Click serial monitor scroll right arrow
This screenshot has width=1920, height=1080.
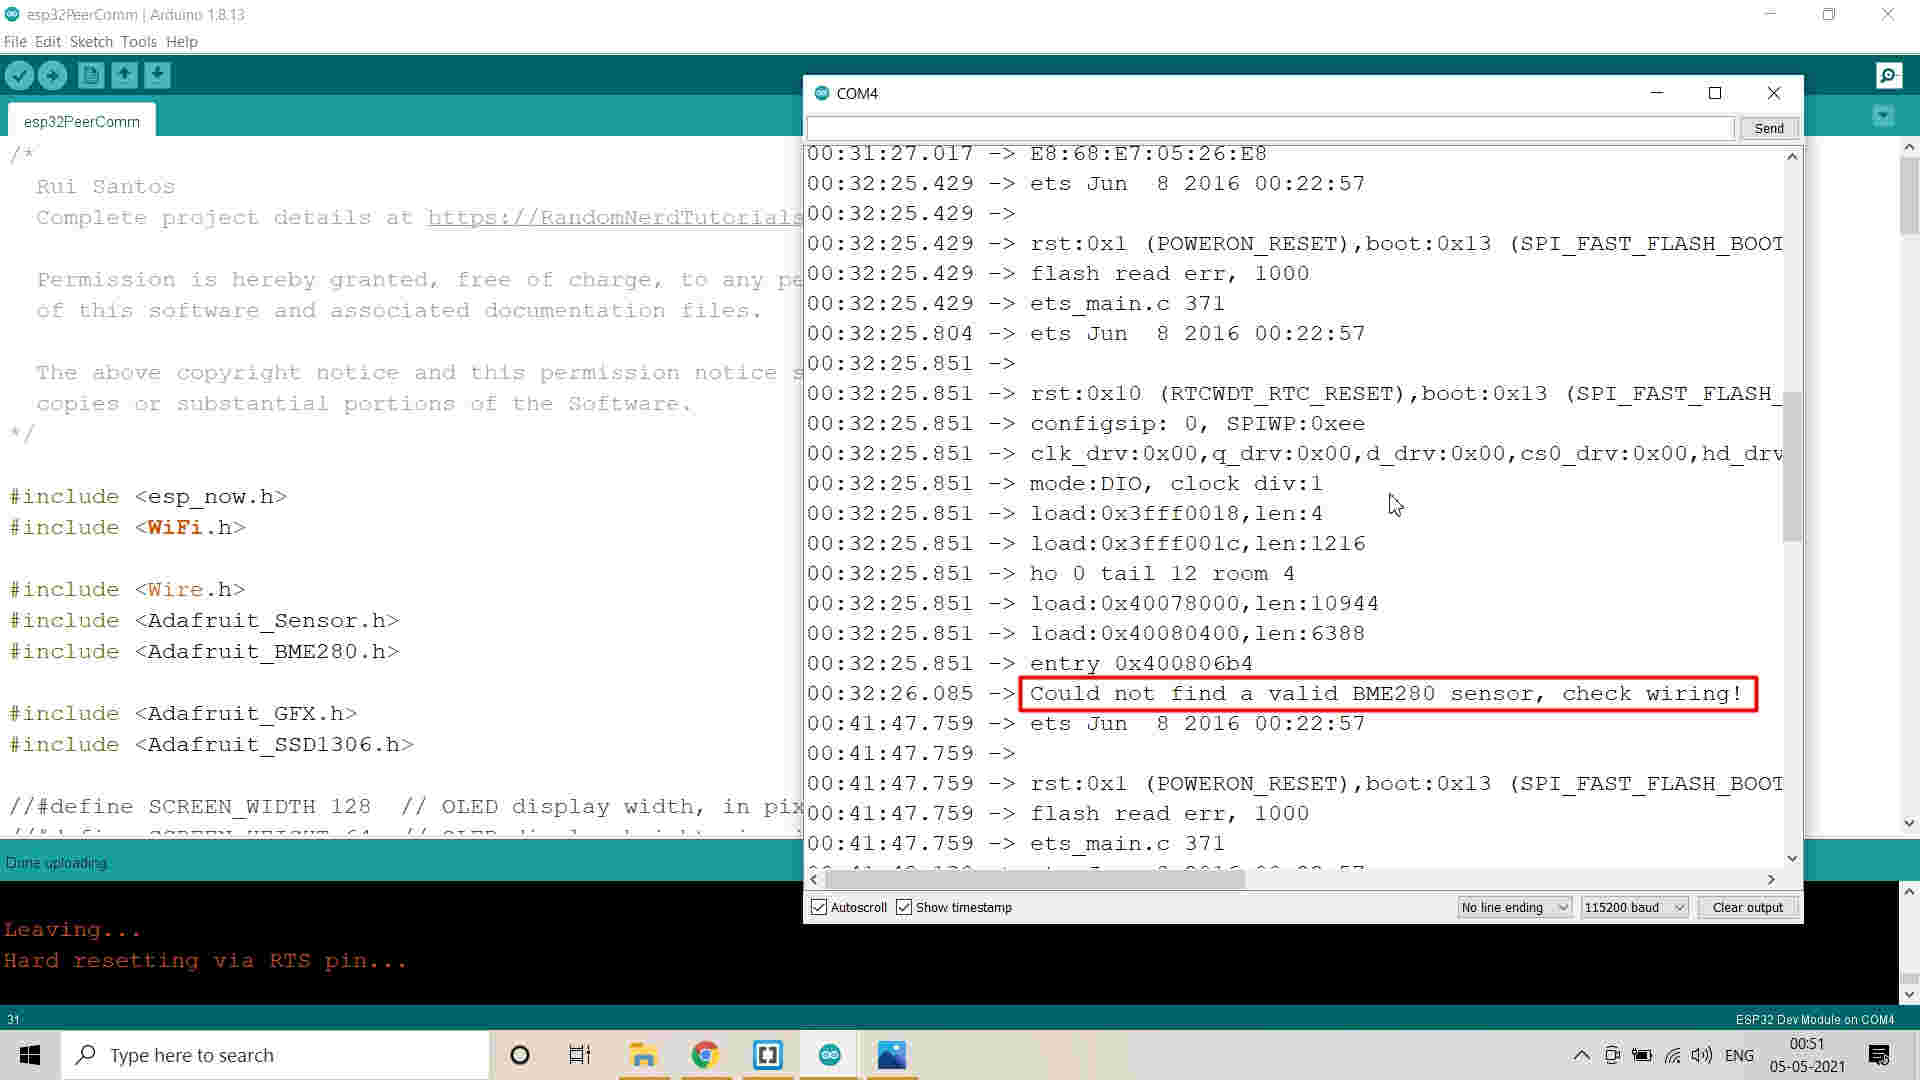coord(1771,879)
